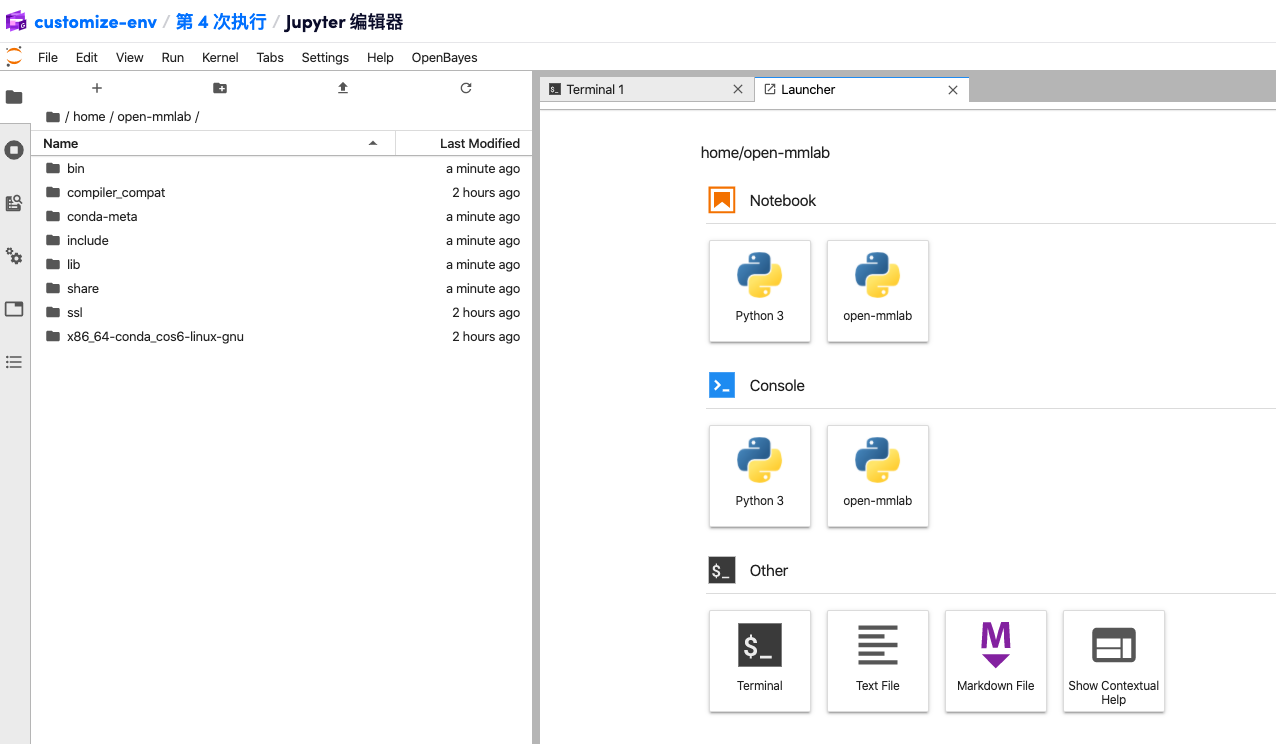Navigate to home in folder path
Screen dimensions: 1276x744
(x=89, y=116)
